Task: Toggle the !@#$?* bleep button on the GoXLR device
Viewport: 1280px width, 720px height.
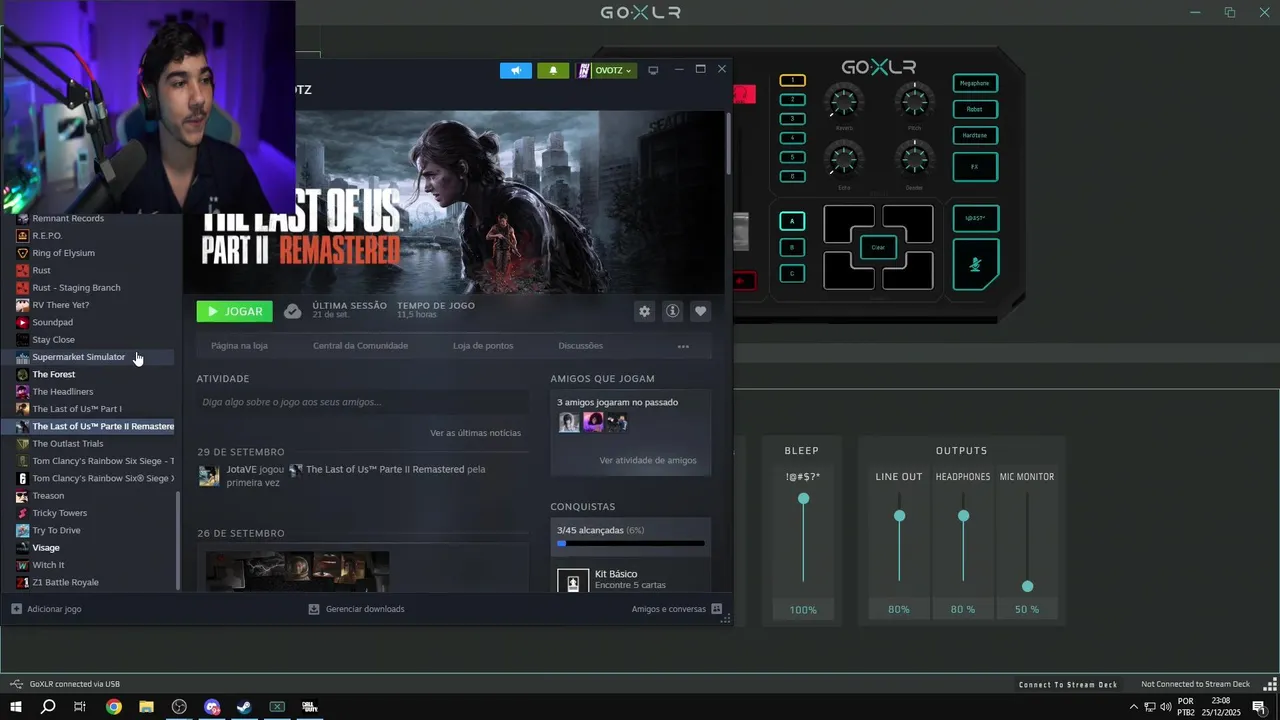Action: 975,218
